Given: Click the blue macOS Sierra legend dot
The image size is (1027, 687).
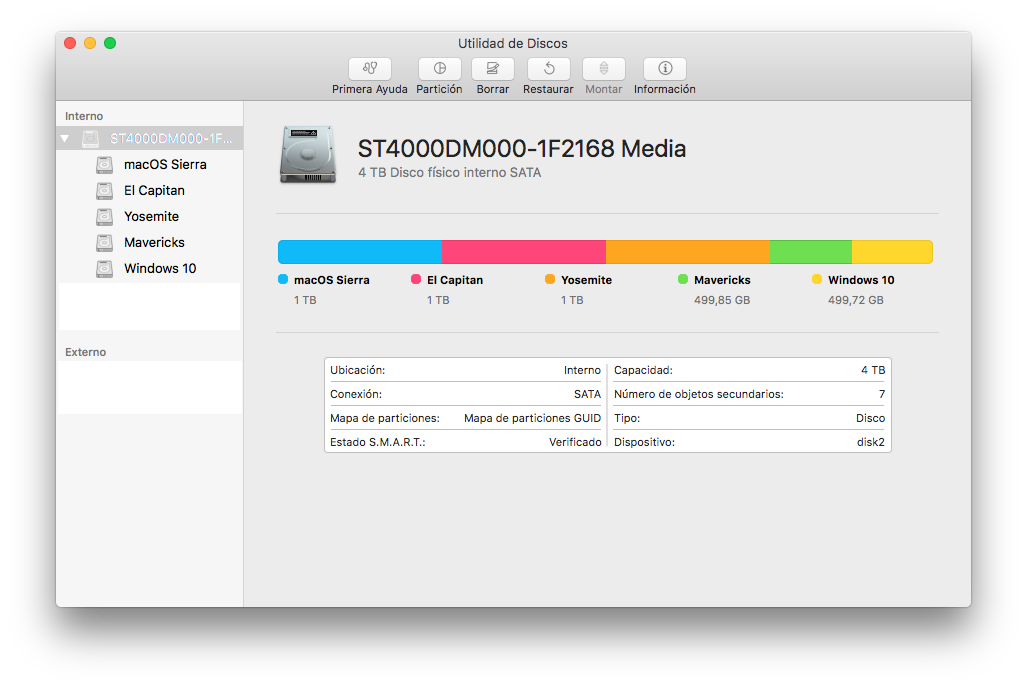Looking at the screenshot, I should tap(283, 279).
